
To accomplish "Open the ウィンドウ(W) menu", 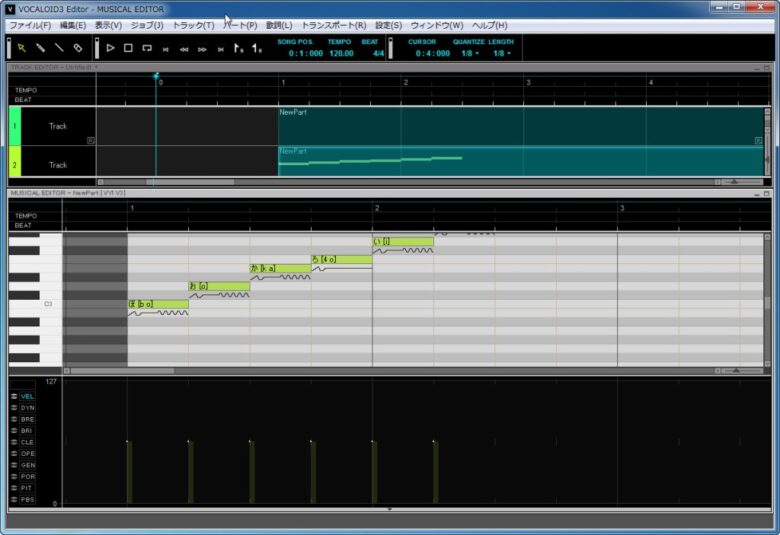I will (x=437, y=25).
